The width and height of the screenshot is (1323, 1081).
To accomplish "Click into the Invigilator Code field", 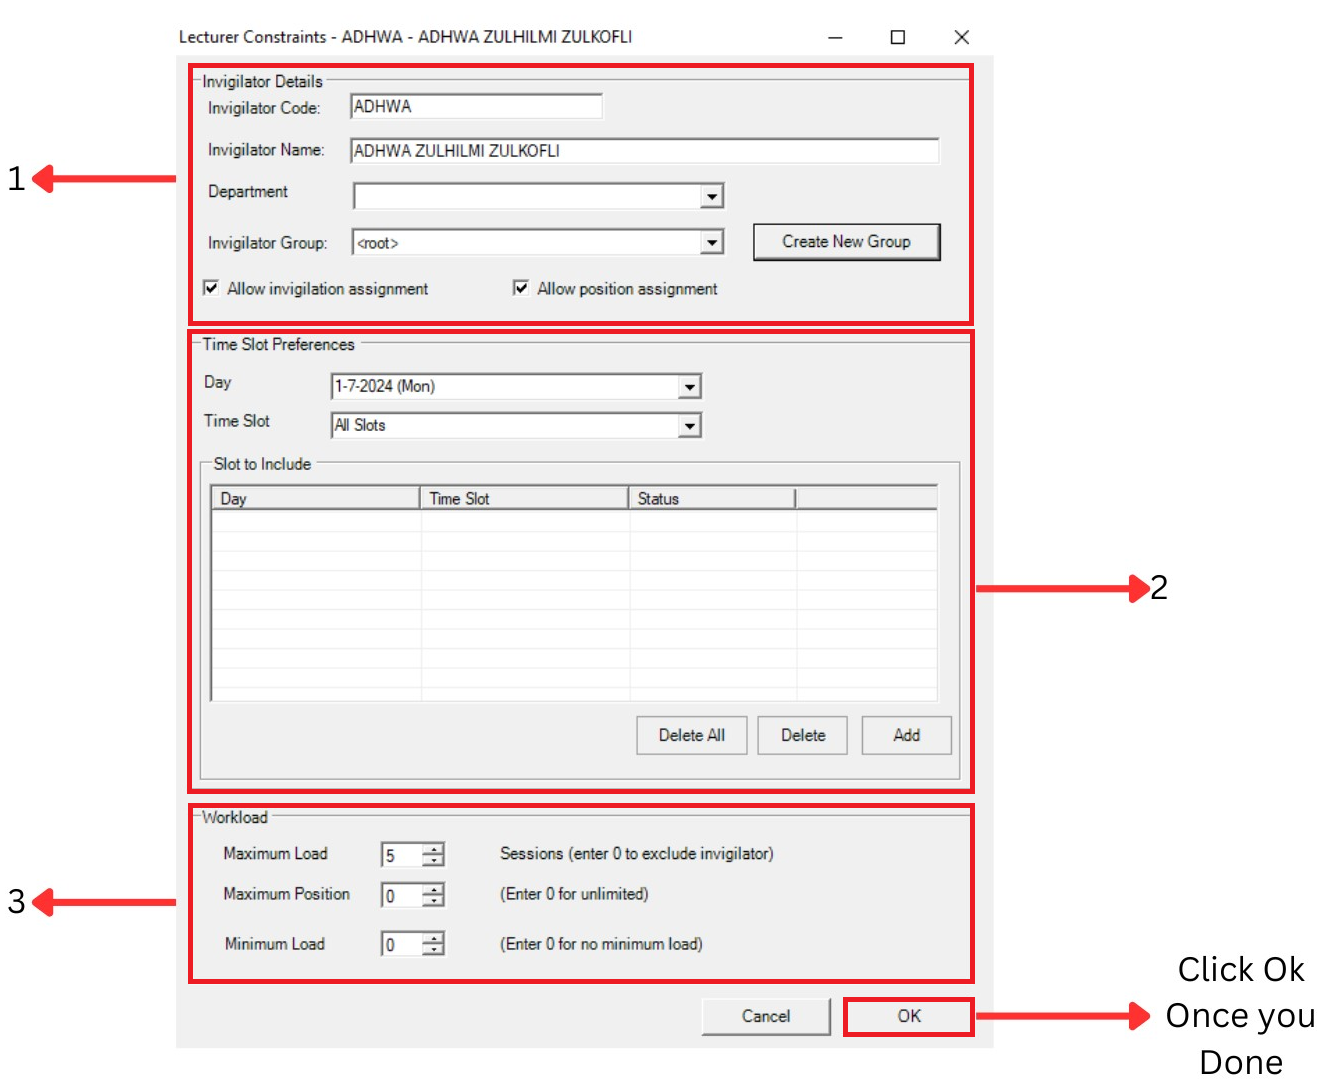I will pos(475,107).
